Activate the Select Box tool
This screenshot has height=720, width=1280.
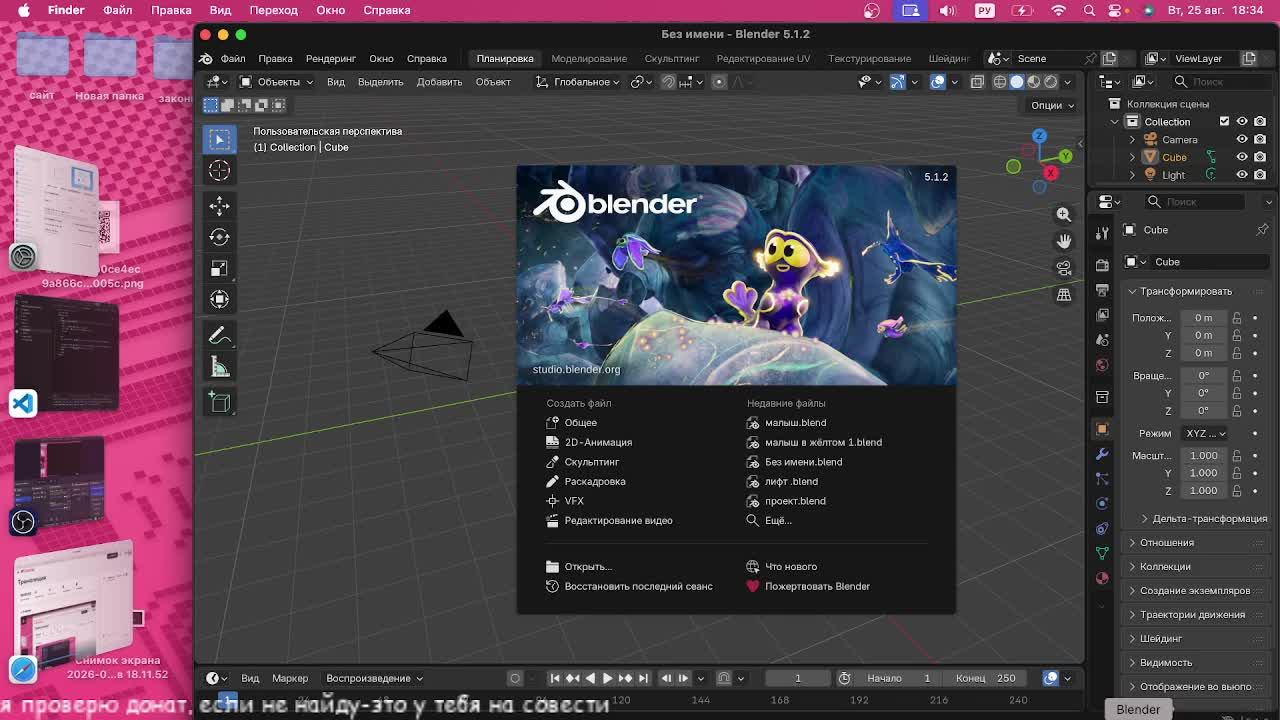219,138
